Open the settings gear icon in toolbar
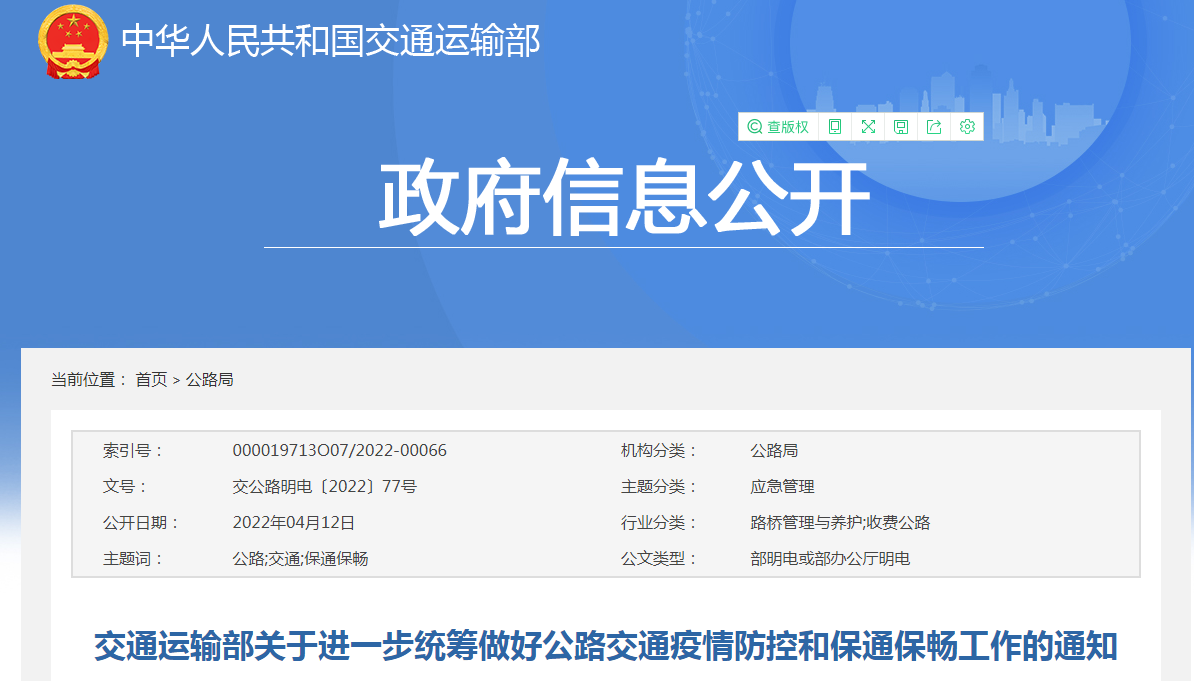The height and width of the screenshot is (681, 1194). (967, 126)
